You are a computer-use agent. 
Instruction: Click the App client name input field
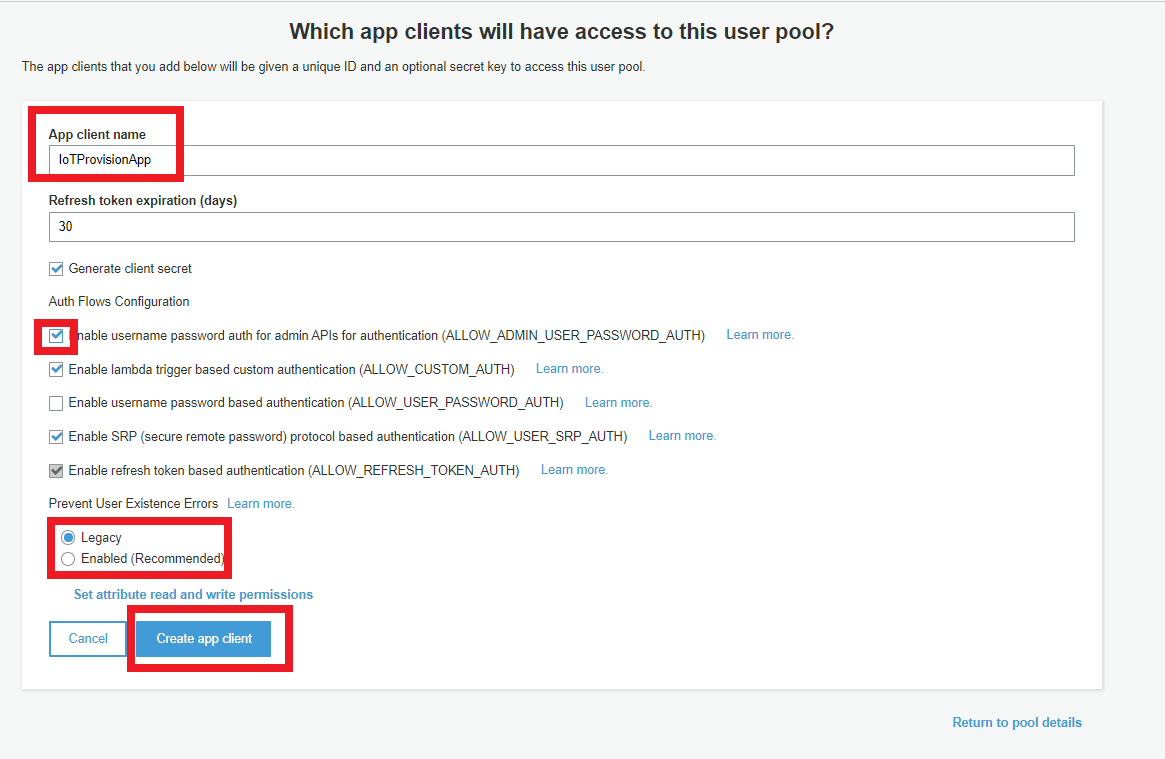pyautogui.click(x=561, y=160)
